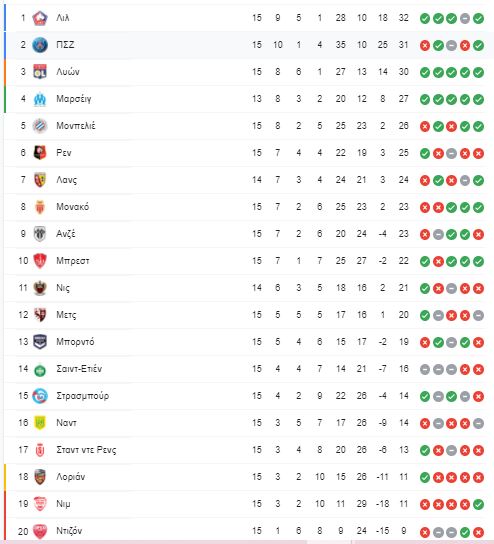This screenshot has height=544, width=494.
Task: Click Νιμ's latest green win indicator
Action: [478, 504]
